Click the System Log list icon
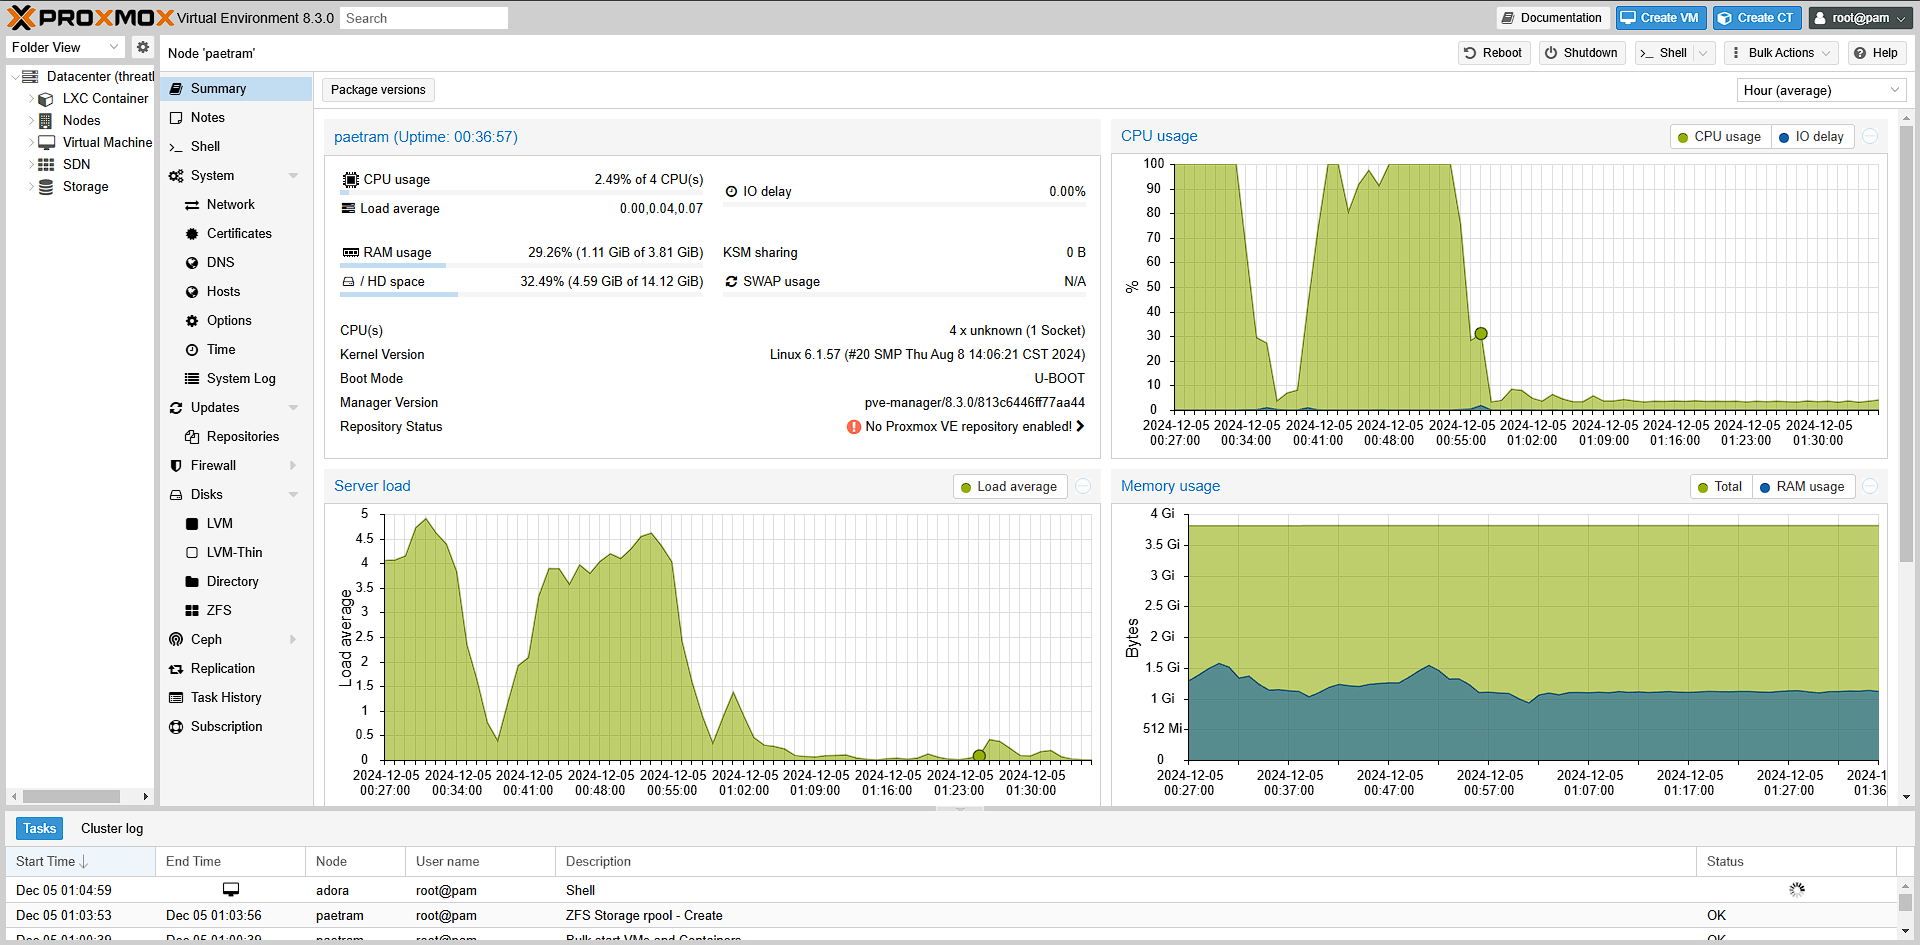The height and width of the screenshot is (945, 1920). click(x=192, y=379)
